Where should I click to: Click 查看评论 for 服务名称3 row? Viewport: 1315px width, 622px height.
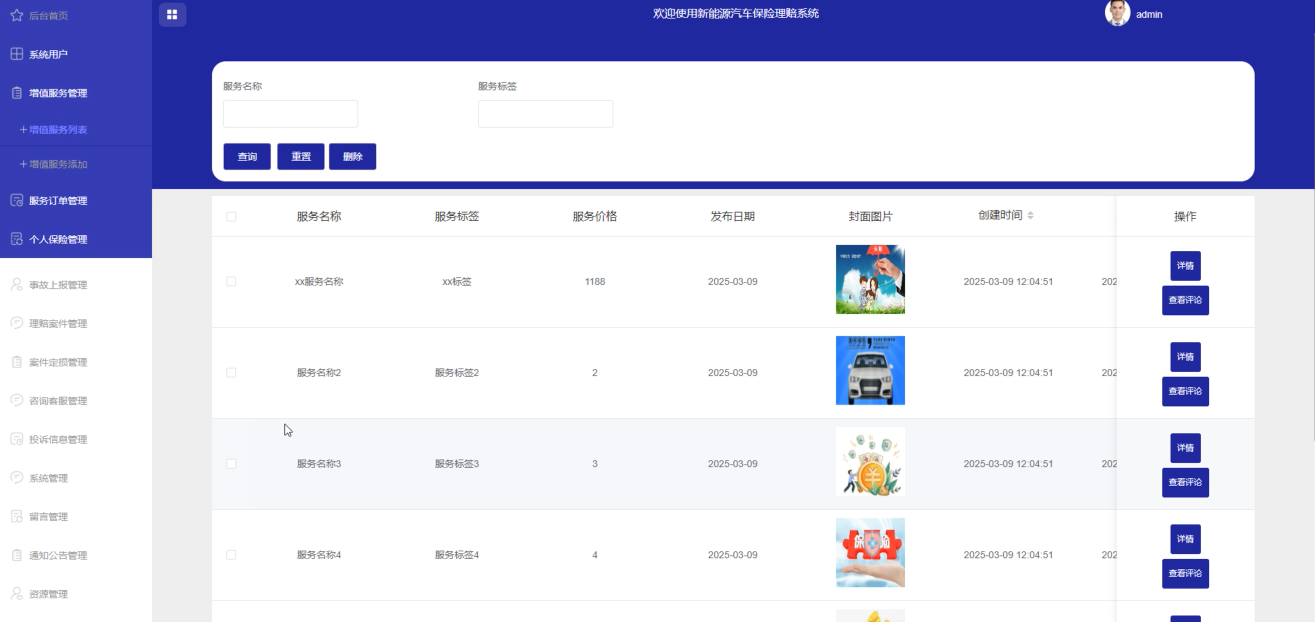point(1185,482)
